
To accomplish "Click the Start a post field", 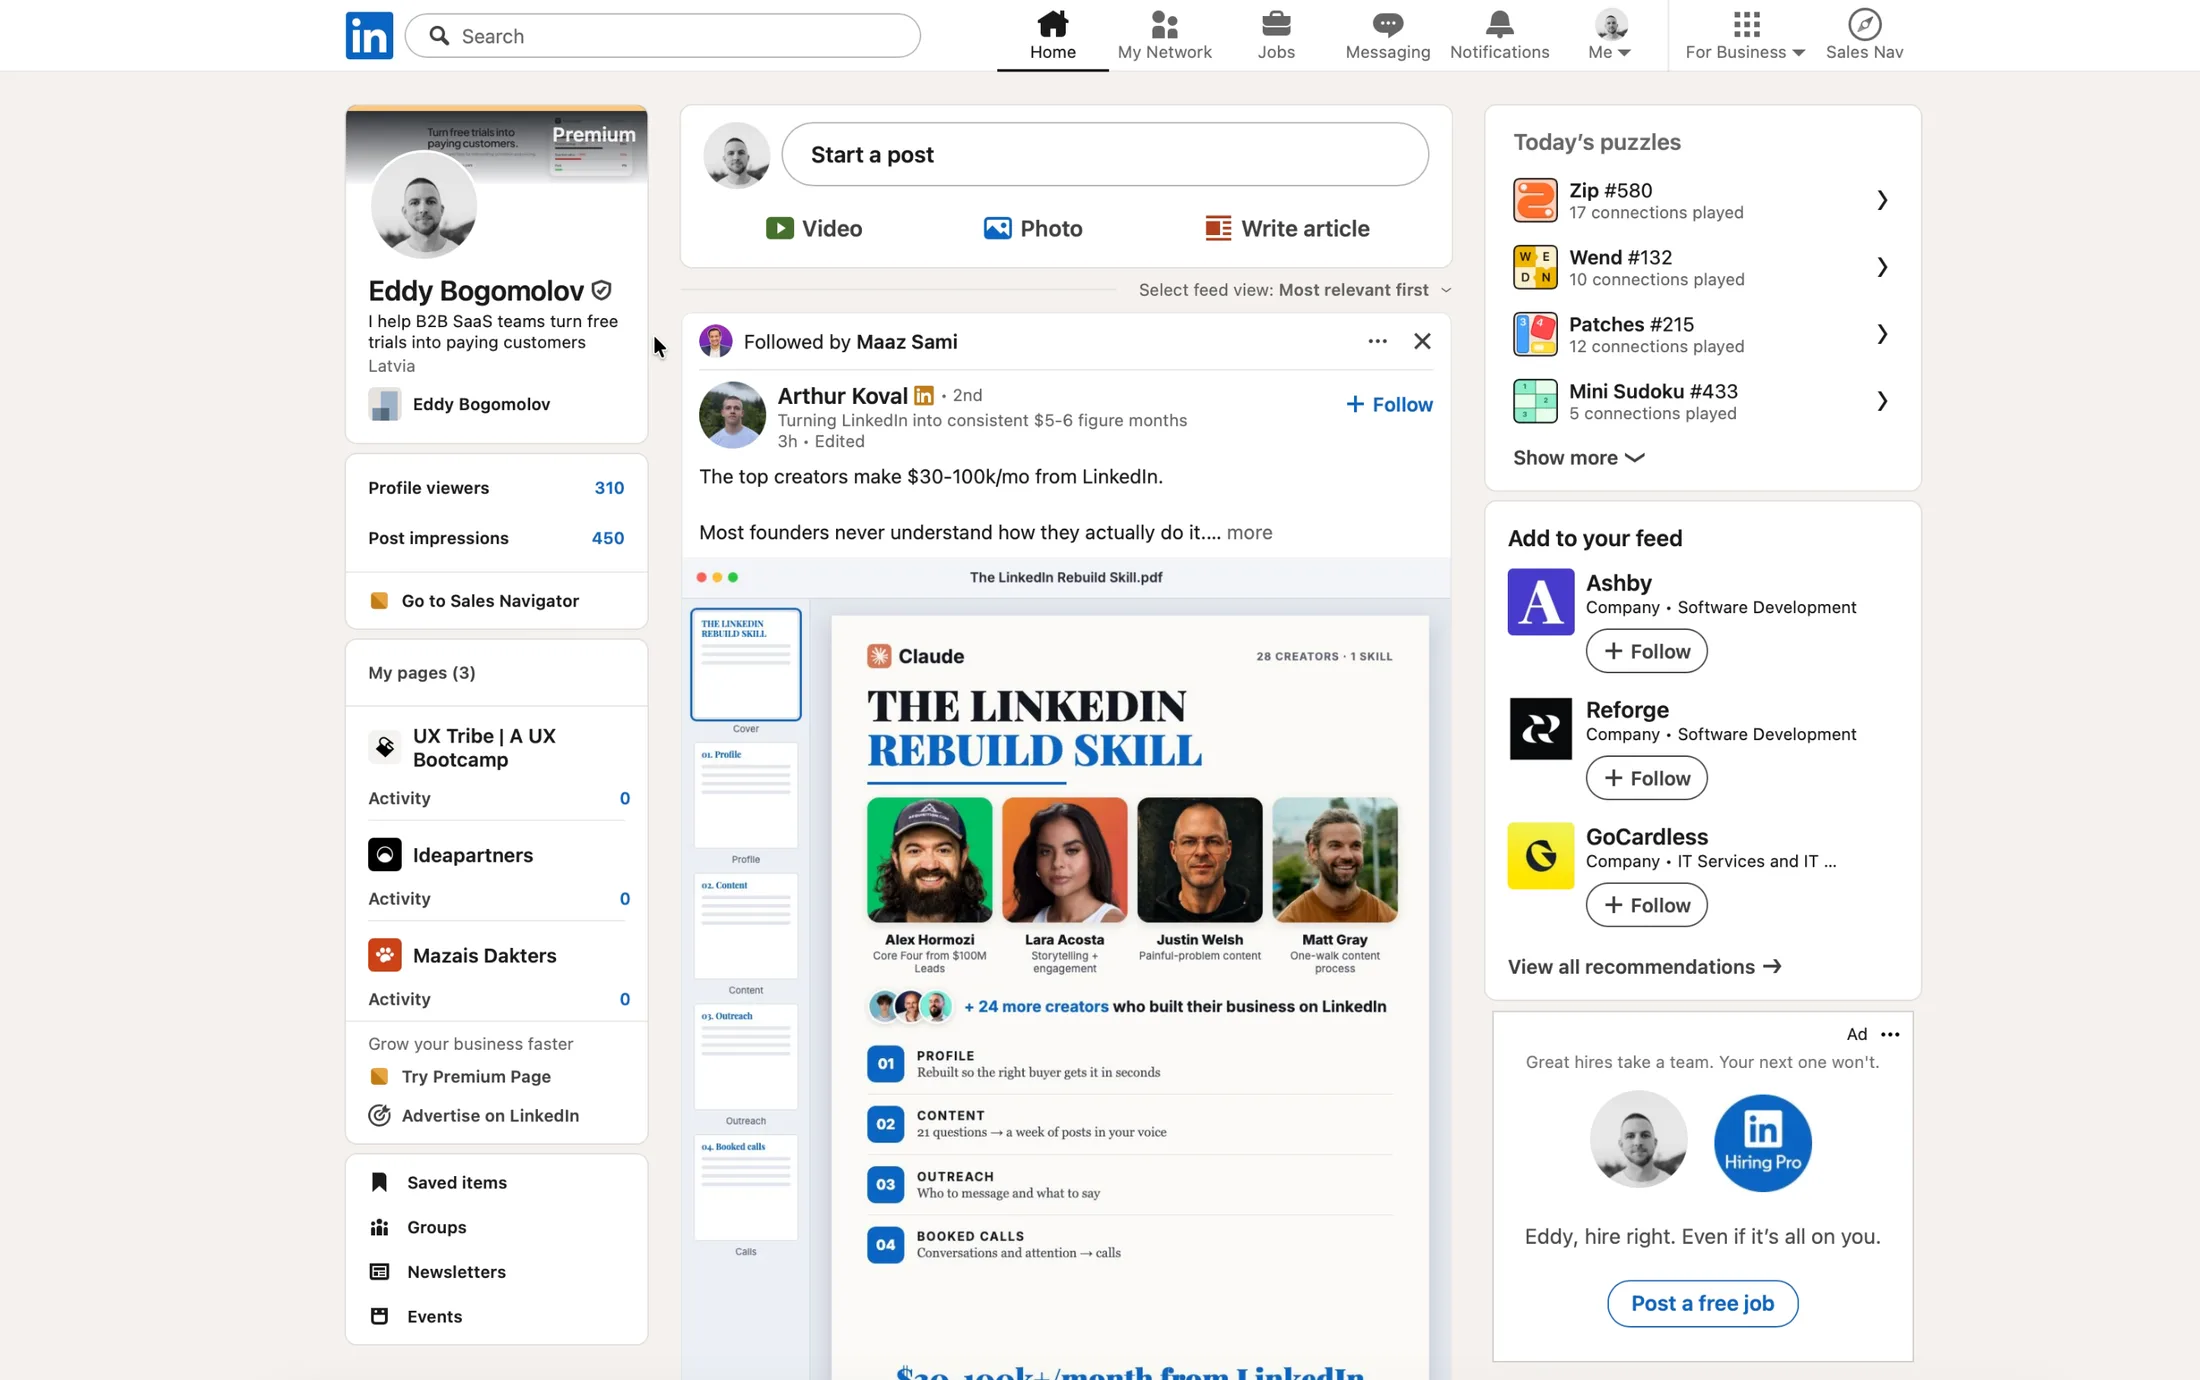I will click(1105, 154).
